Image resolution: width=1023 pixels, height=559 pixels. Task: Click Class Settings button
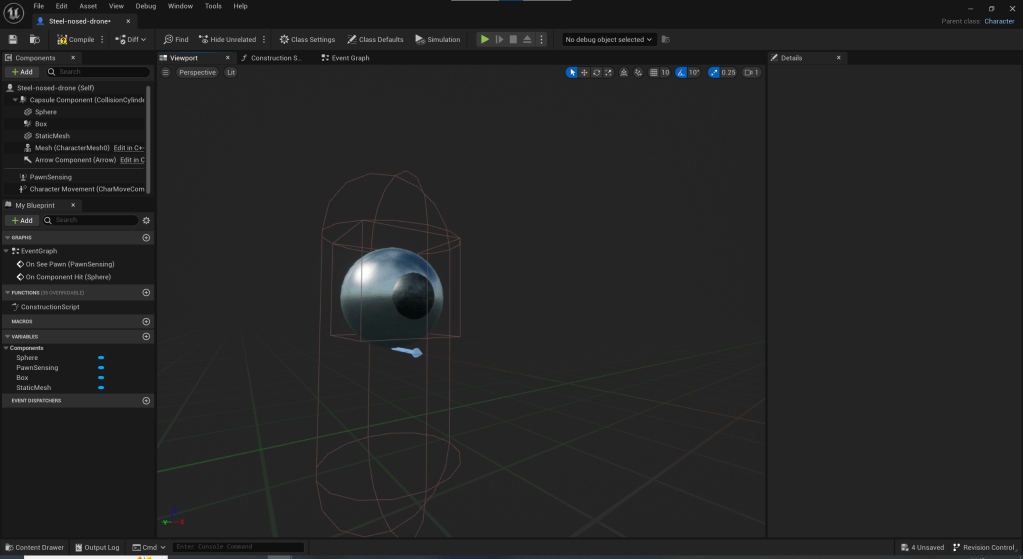pos(307,39)
